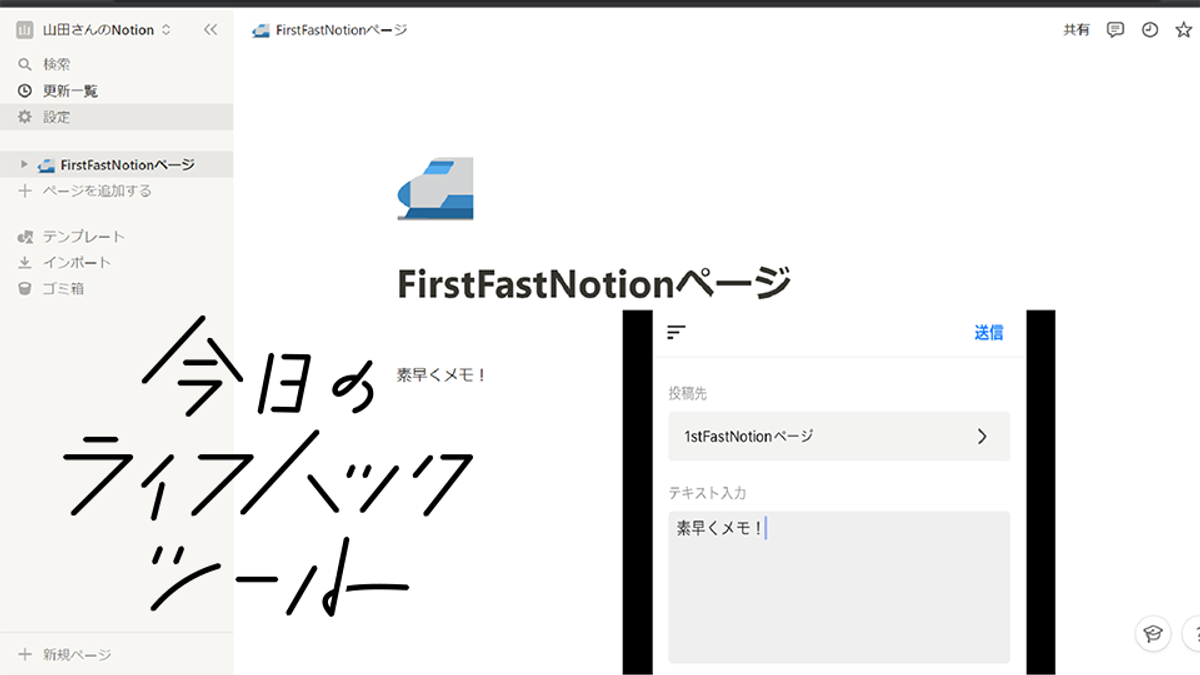Open the comments speech-bubble icon
The height and width of the screenshot is (675, 1200).
(1115, 30)
